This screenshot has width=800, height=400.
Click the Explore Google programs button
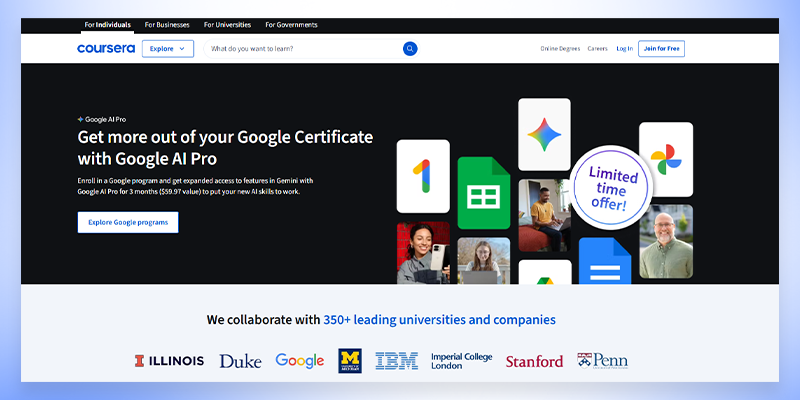[128, 222]
